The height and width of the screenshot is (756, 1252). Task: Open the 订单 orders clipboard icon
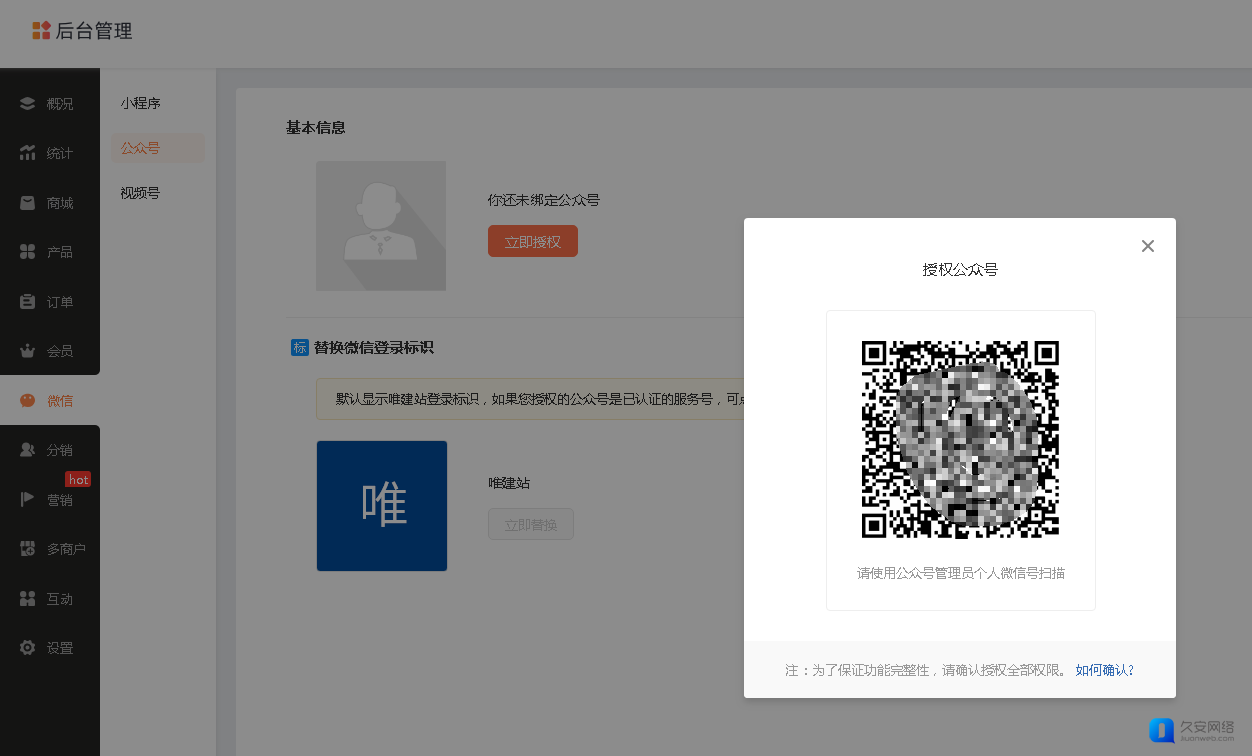point(28,302)
